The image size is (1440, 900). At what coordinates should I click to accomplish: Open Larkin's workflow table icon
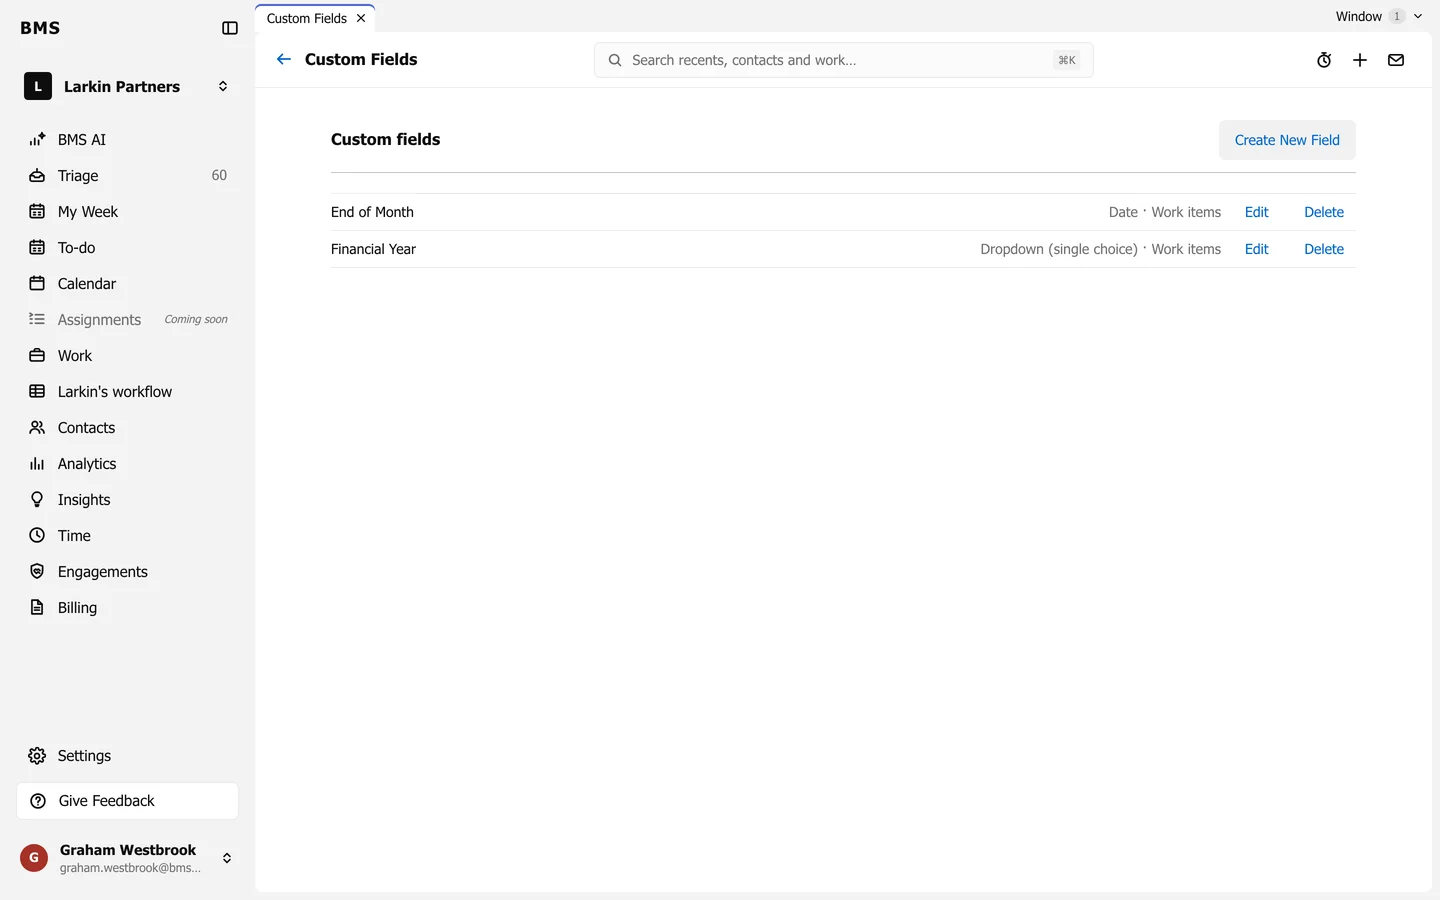37,392
